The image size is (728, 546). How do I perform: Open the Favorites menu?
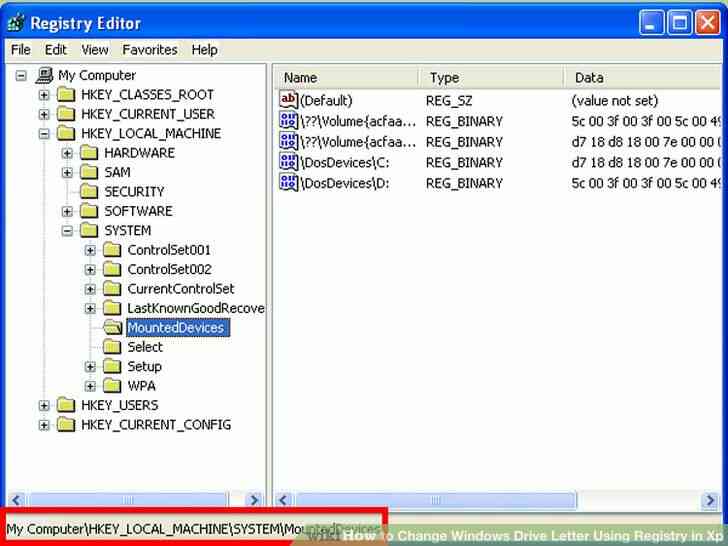click(x=150, y=50)
